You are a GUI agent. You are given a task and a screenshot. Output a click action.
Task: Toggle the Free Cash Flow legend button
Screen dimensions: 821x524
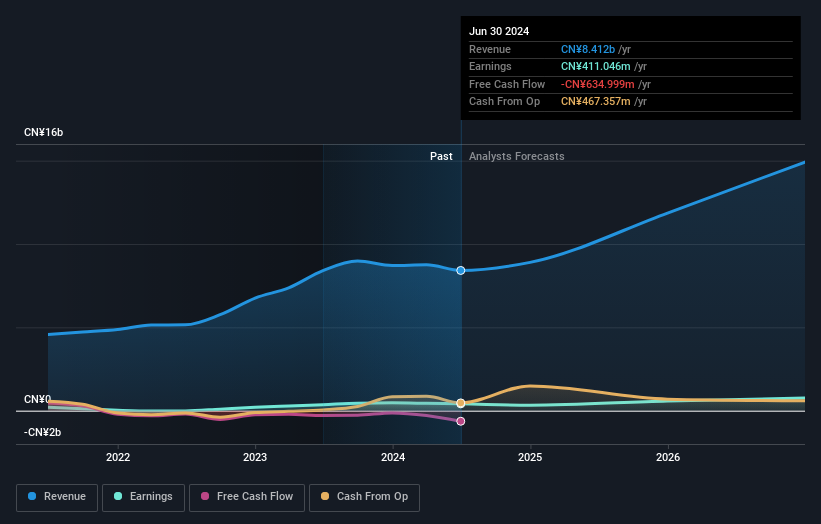tap(247, 497)
